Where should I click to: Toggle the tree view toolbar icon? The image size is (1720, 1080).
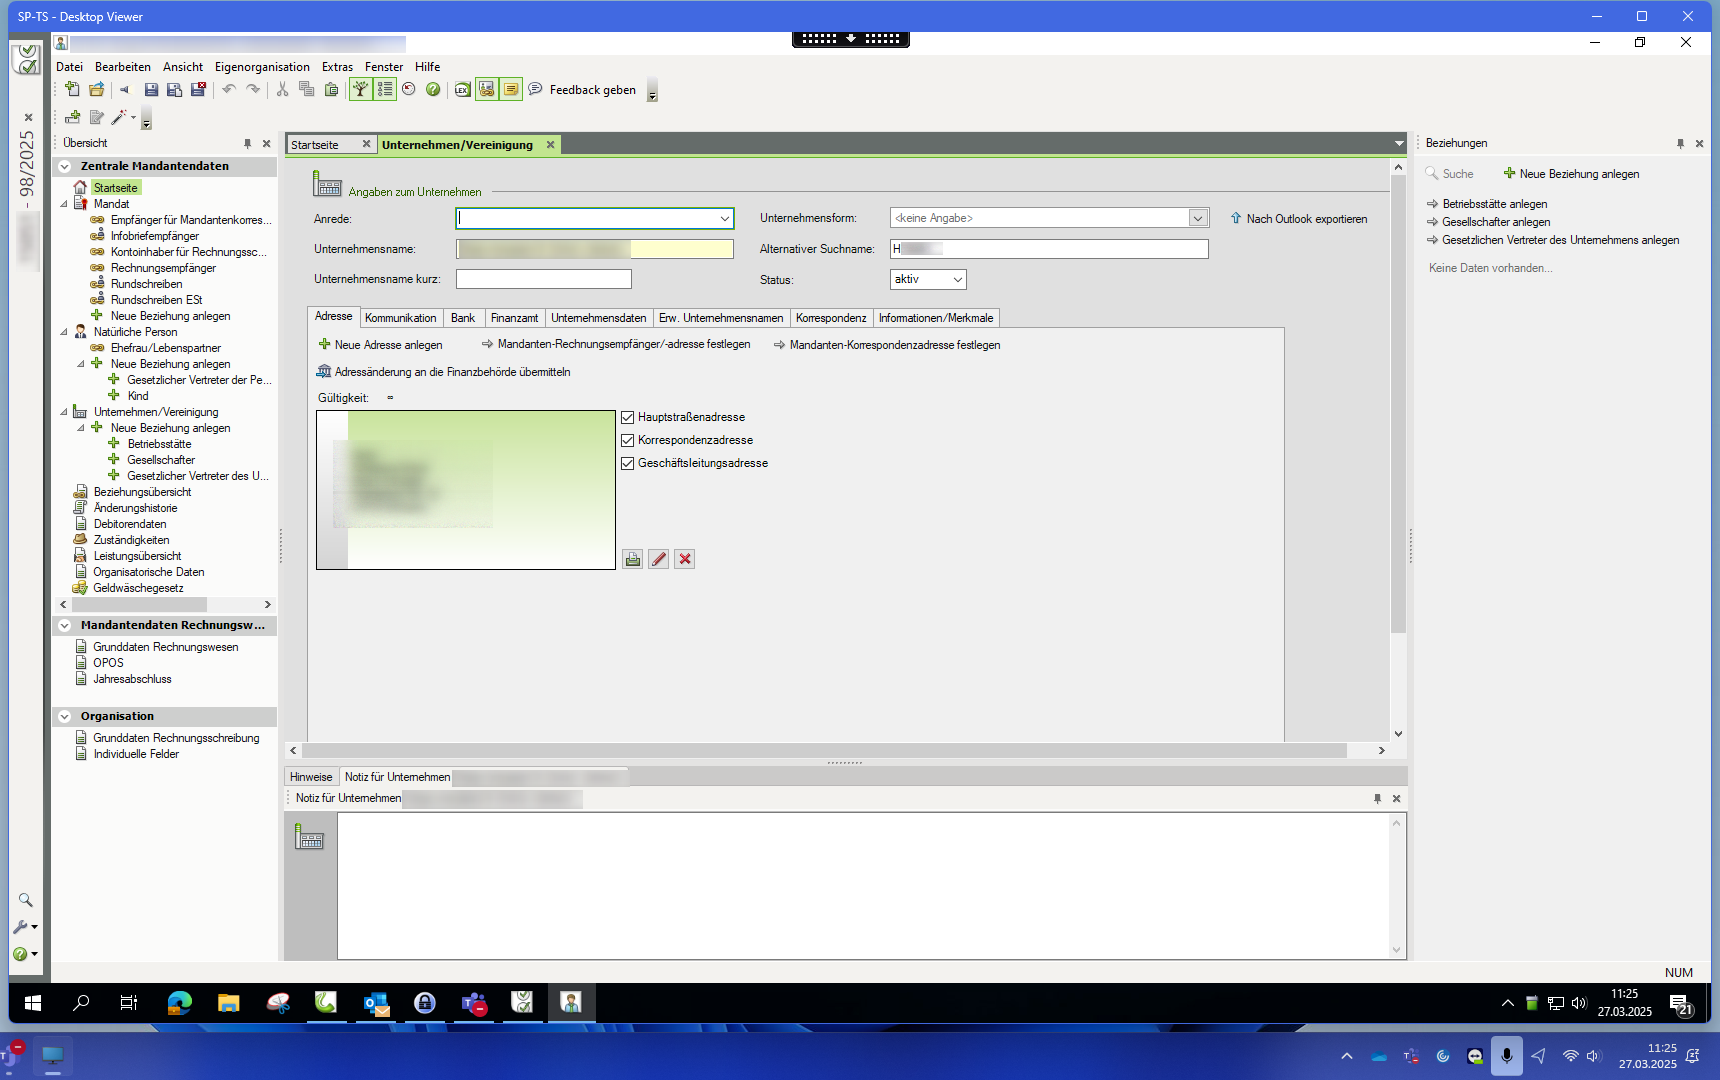(x=360, y=90)
